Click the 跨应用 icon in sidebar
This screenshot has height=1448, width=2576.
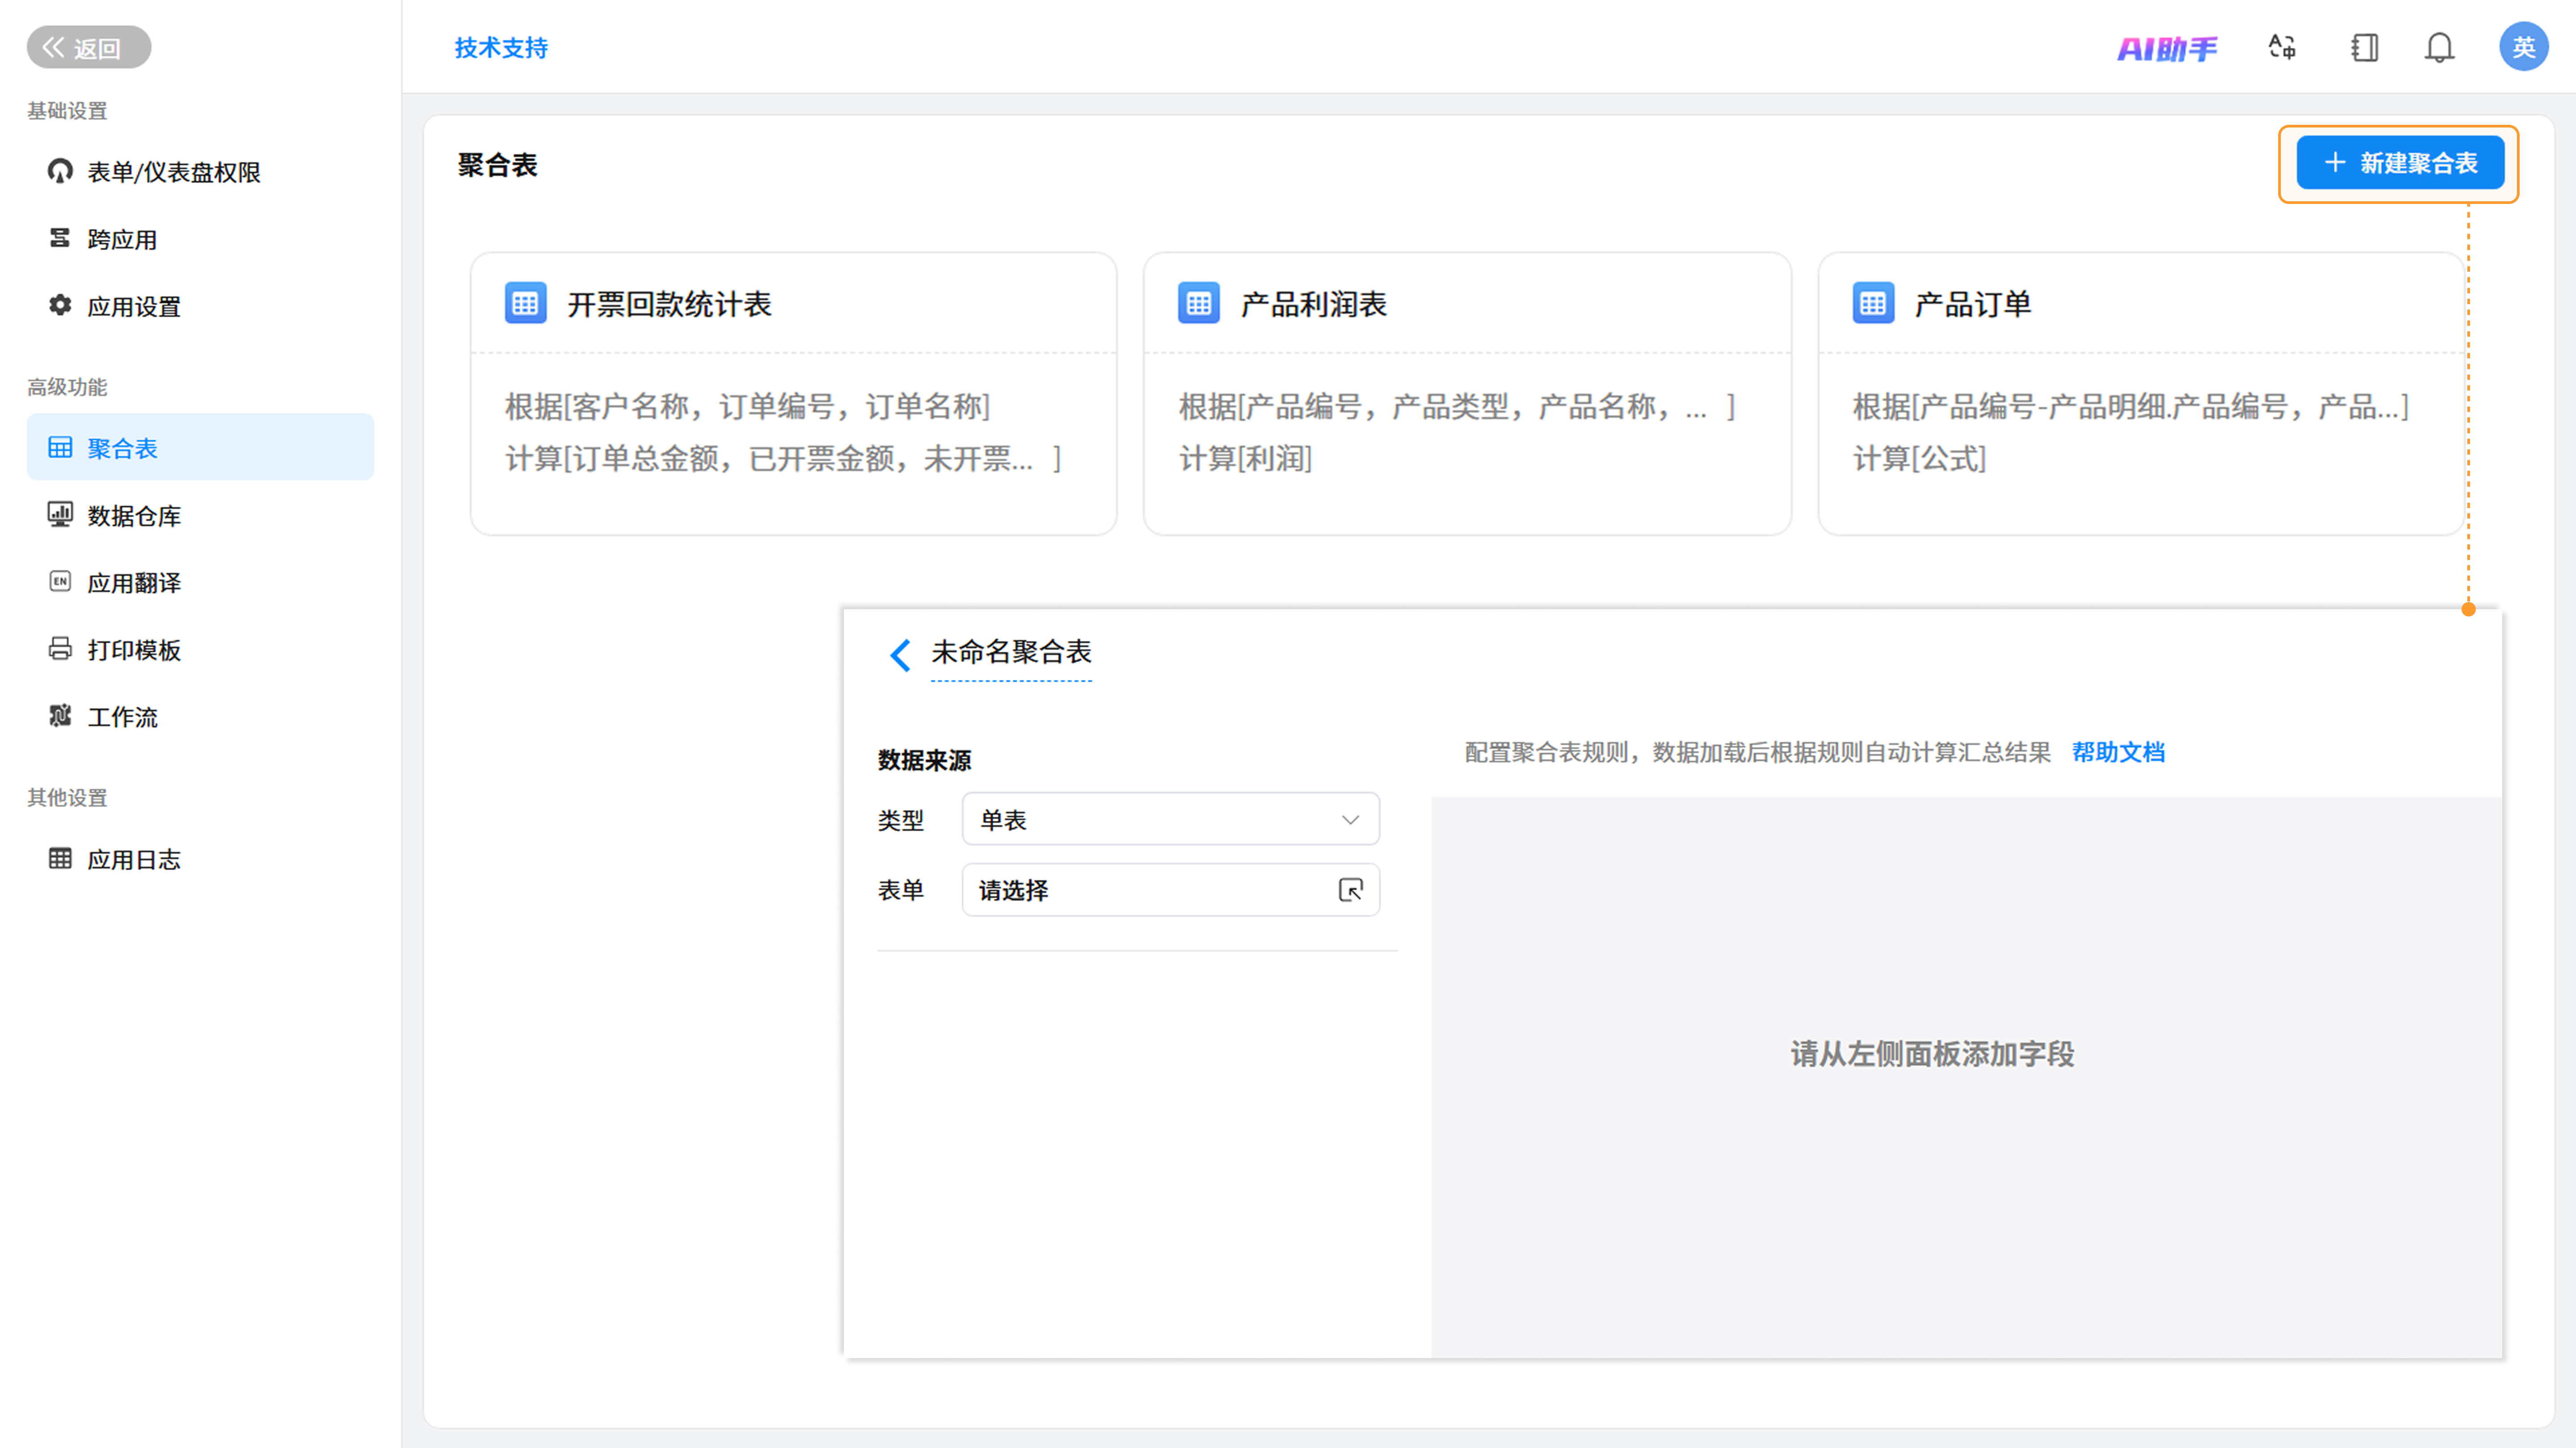(60, 238)
